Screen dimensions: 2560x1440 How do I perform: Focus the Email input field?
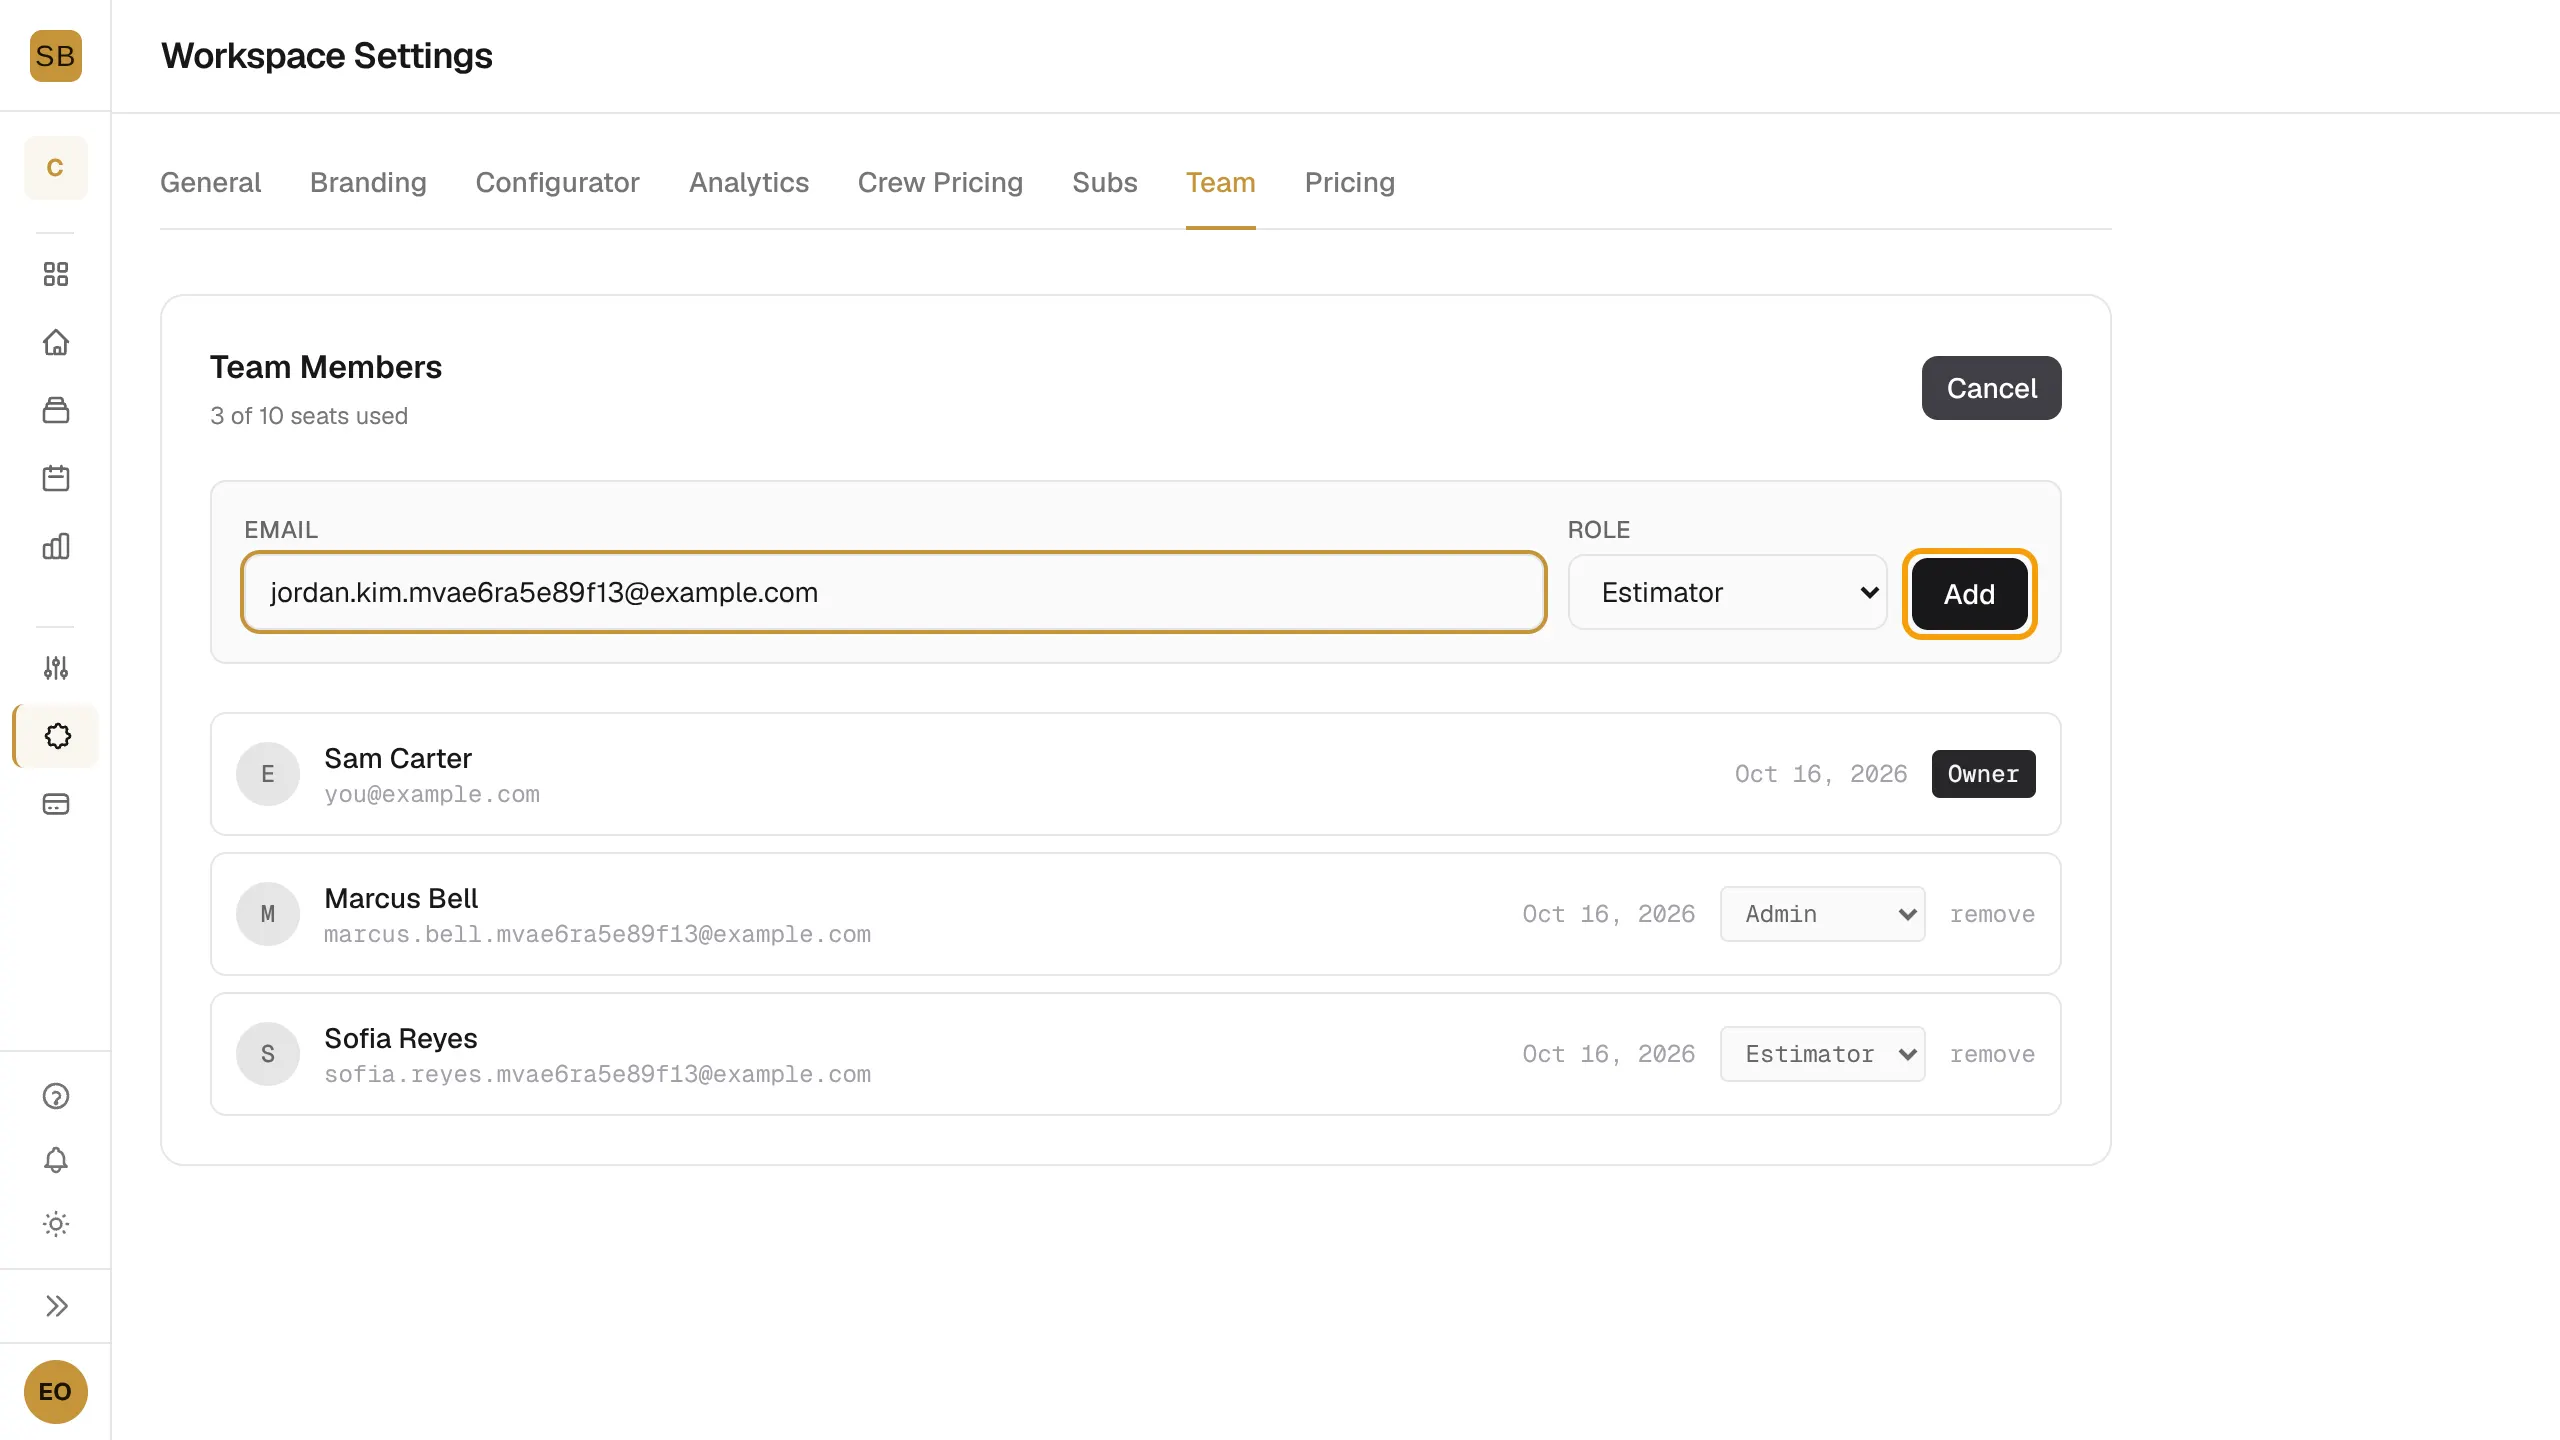[894, 592]
